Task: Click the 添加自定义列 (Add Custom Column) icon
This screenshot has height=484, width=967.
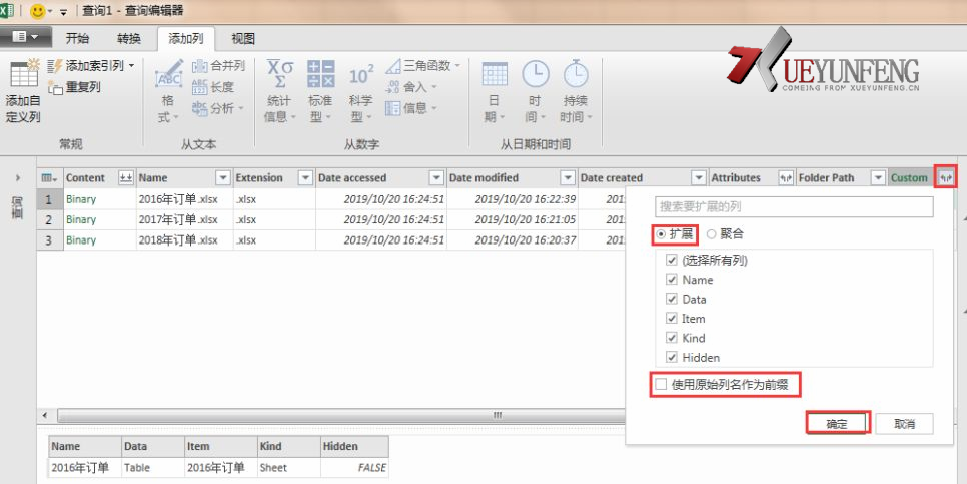Action: pyautogui.click(x=23, y=76)
